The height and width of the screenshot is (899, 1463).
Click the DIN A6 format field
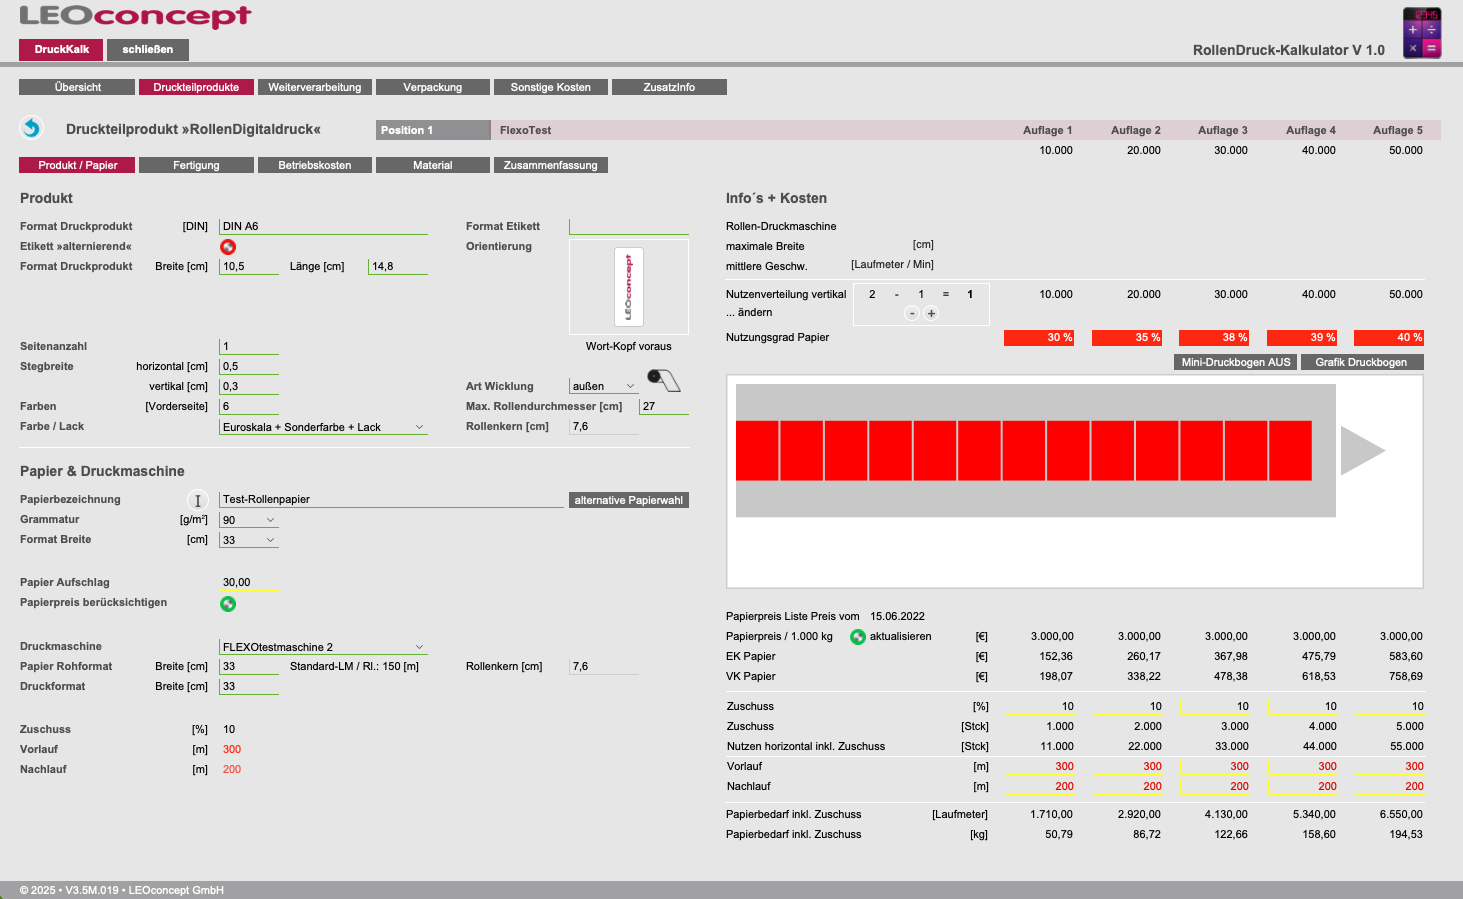point(323,226)
